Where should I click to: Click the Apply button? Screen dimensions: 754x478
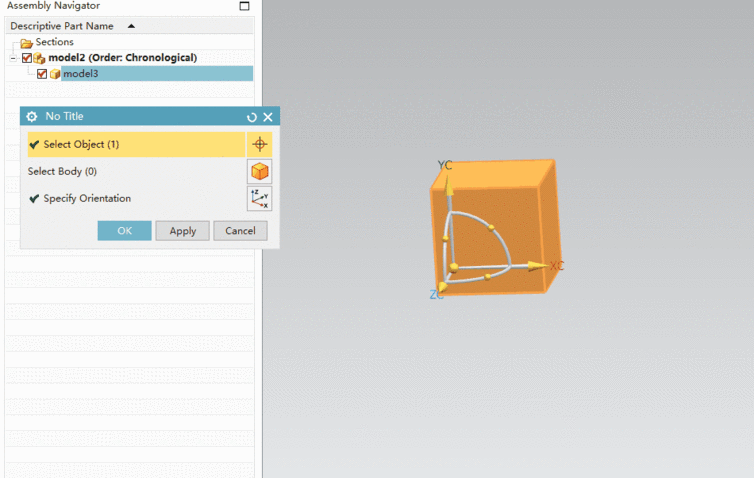(183, 231)
